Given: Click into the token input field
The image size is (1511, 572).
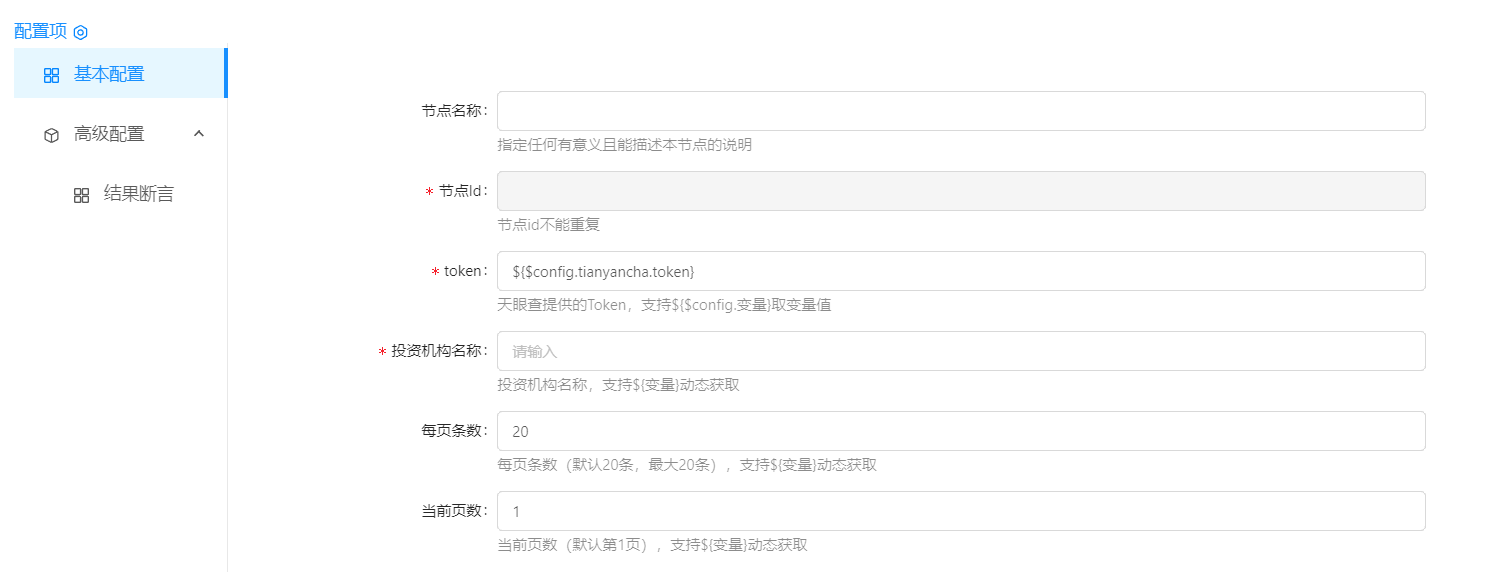Looking at the screenshot, I should pyautogui.click(x=960, y=271).
